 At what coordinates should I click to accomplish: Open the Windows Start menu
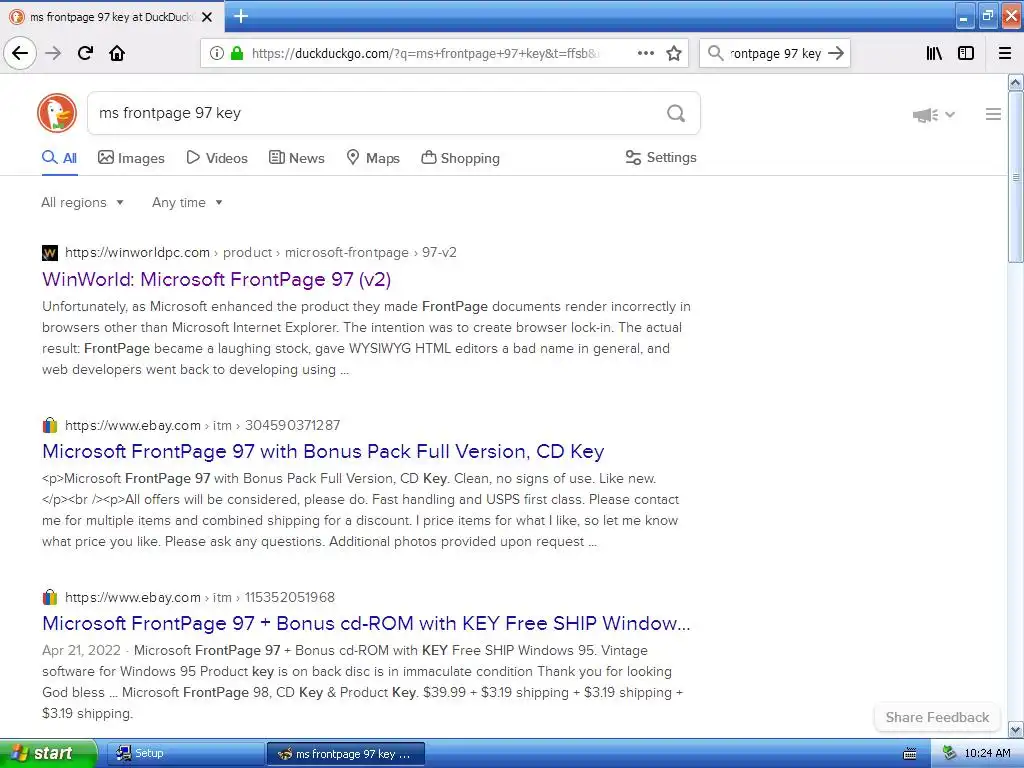(48, 753)
